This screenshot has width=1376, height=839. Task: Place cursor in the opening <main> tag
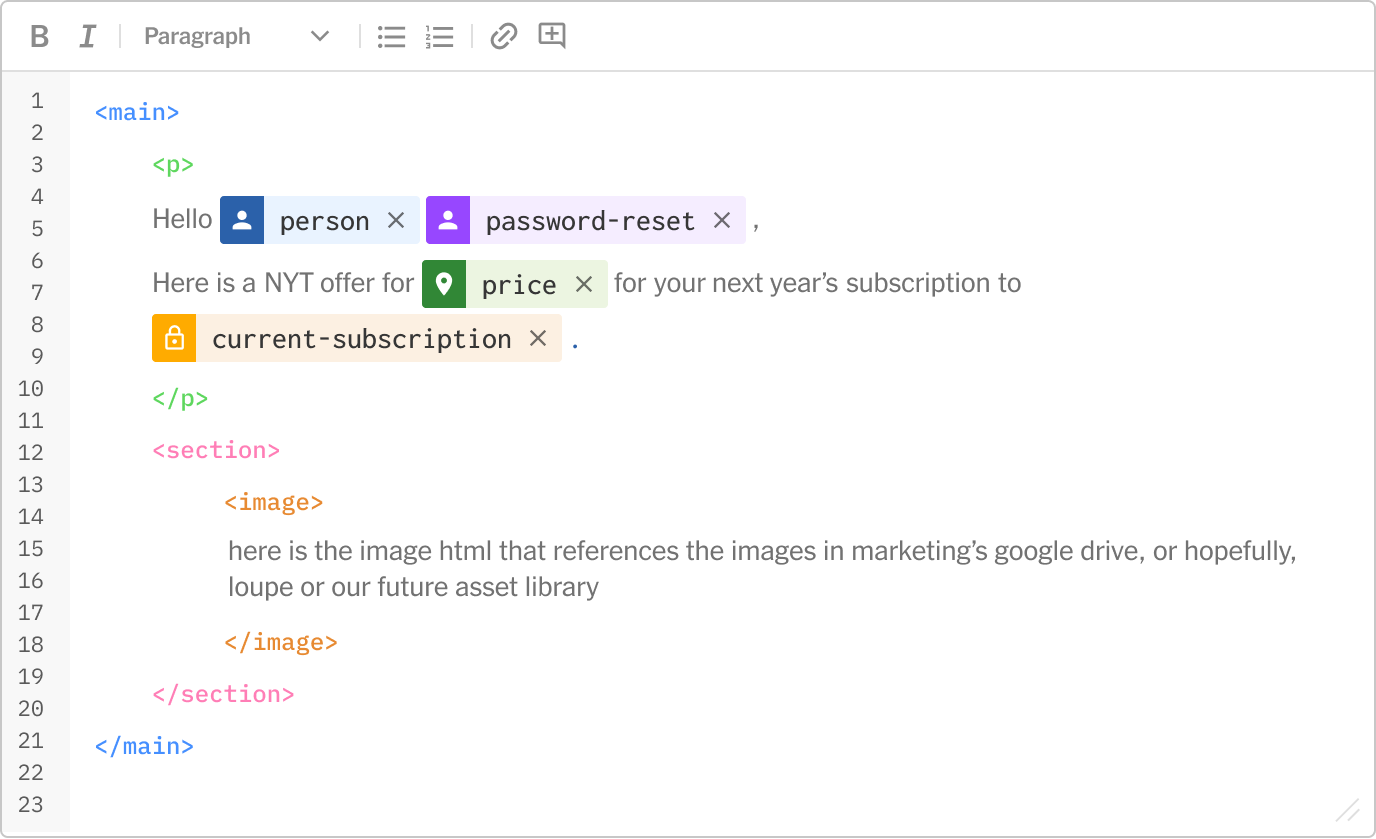coord(136,112)
